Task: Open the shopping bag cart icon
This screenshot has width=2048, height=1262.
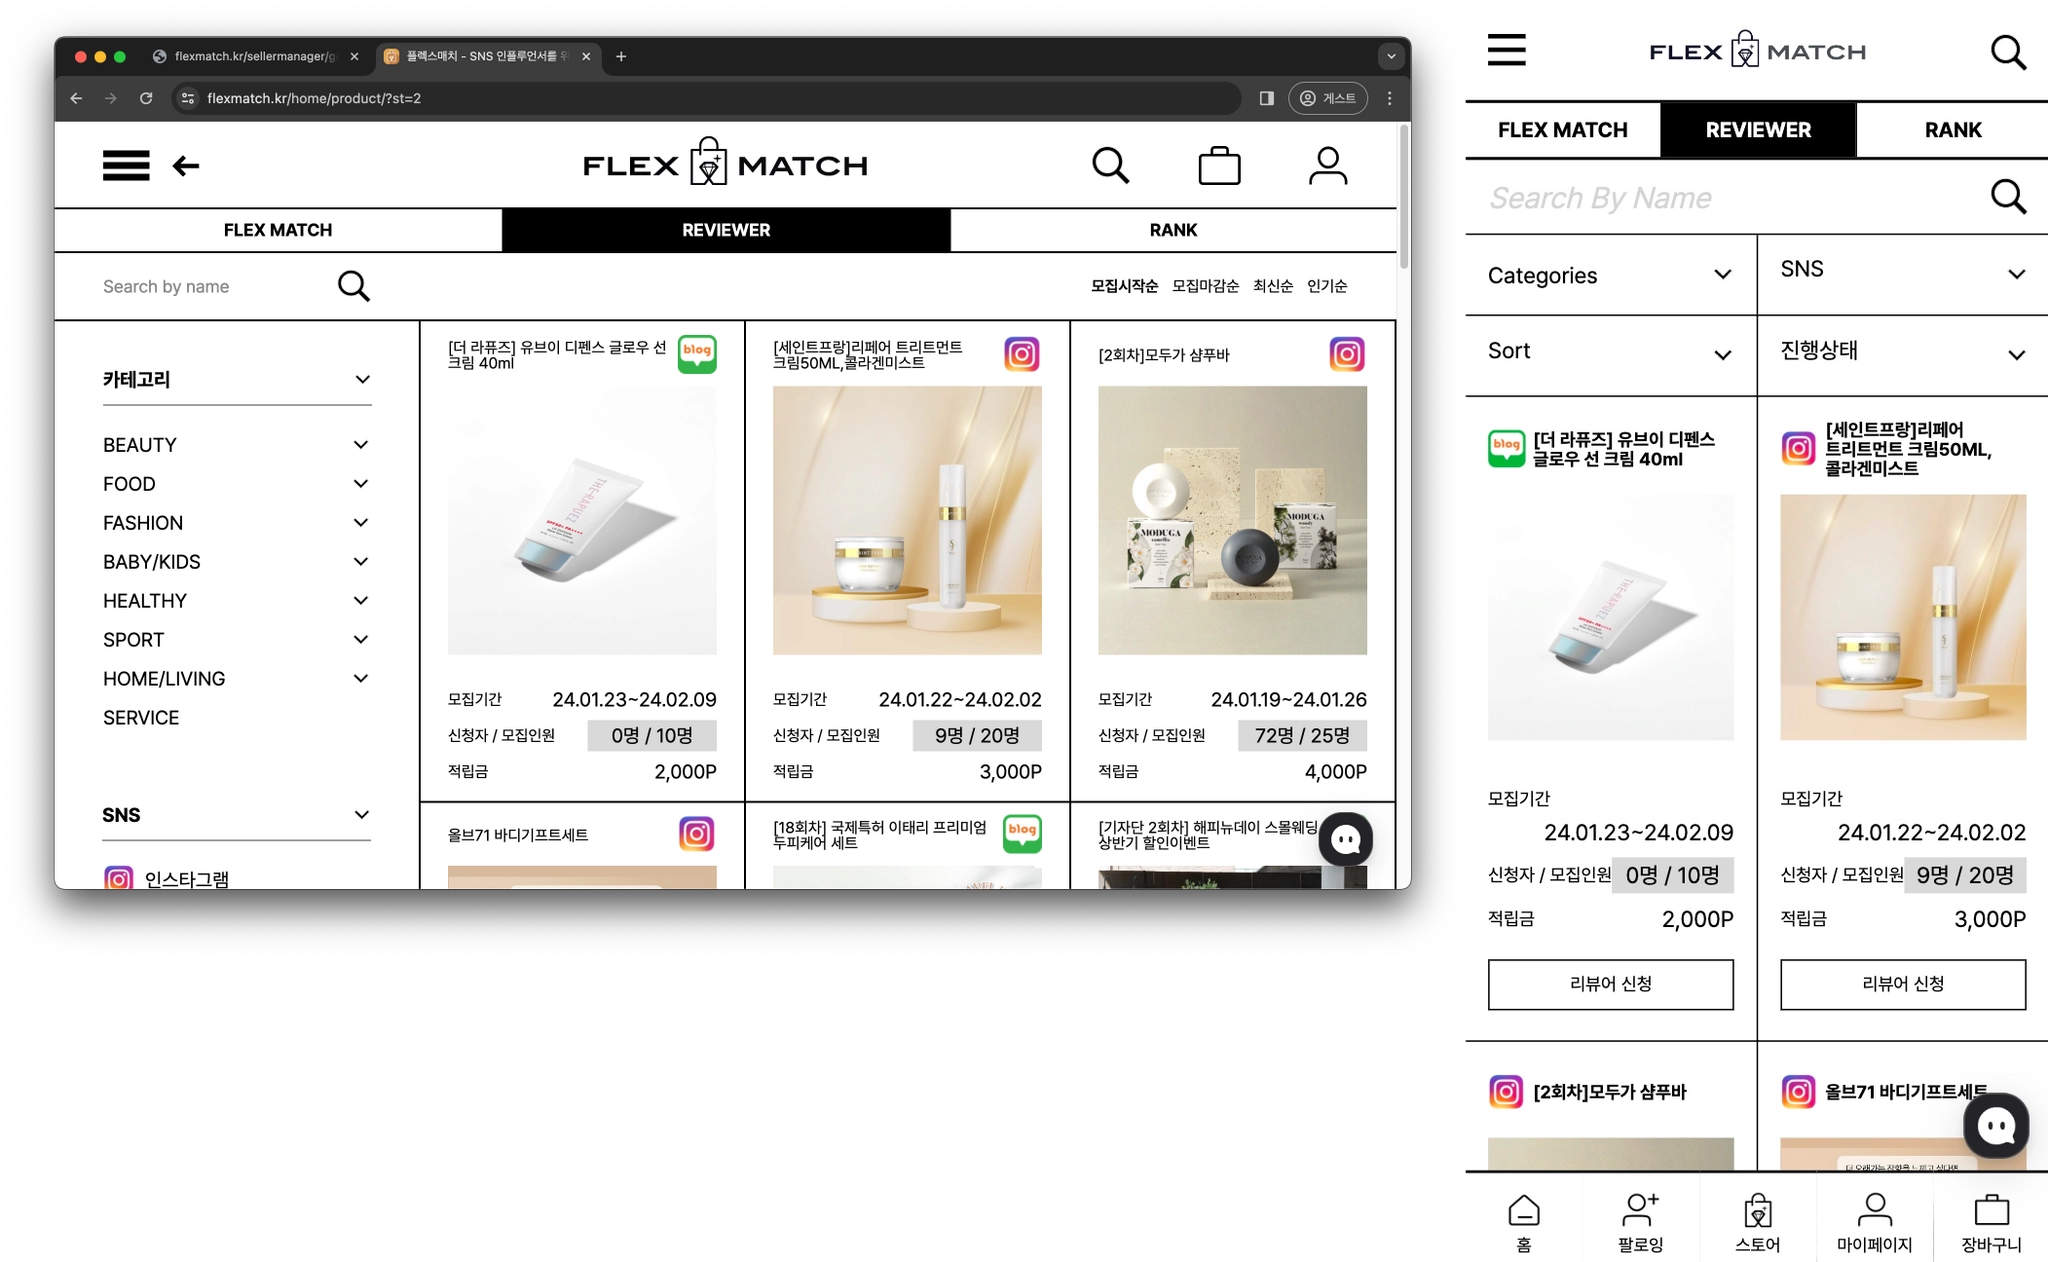Action: [1219, 166]
